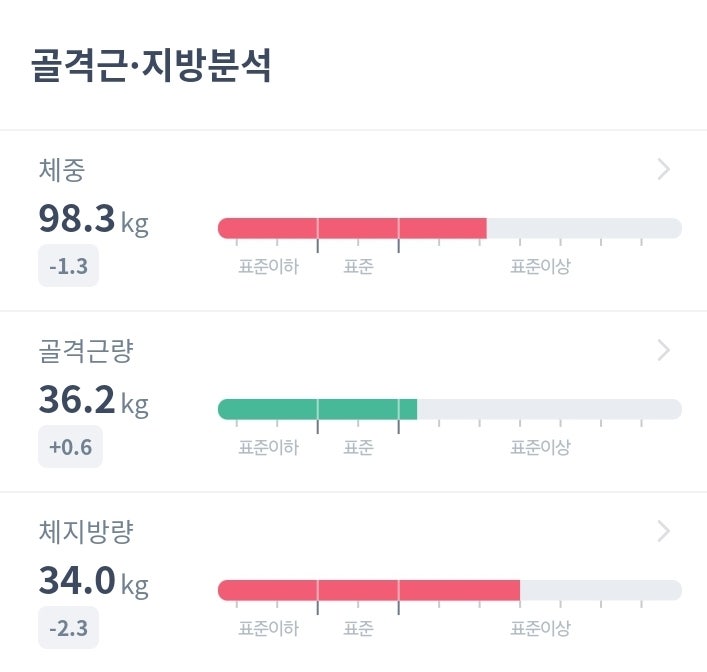The width and height of the screenshot is (707, 672).
Task: Click the green 골격근량 progress bar
Action: click(317, 409)
